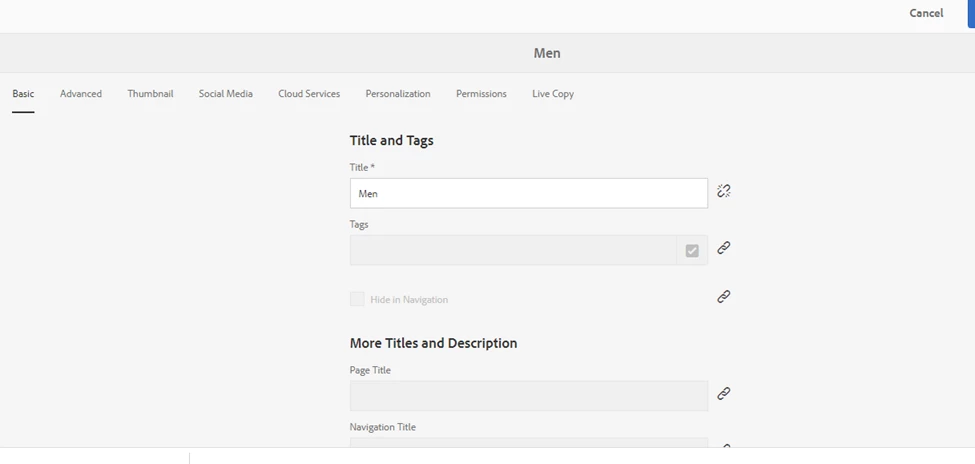Switch to the Basic tab
The image size is (975, 464).
click(23, 94)
